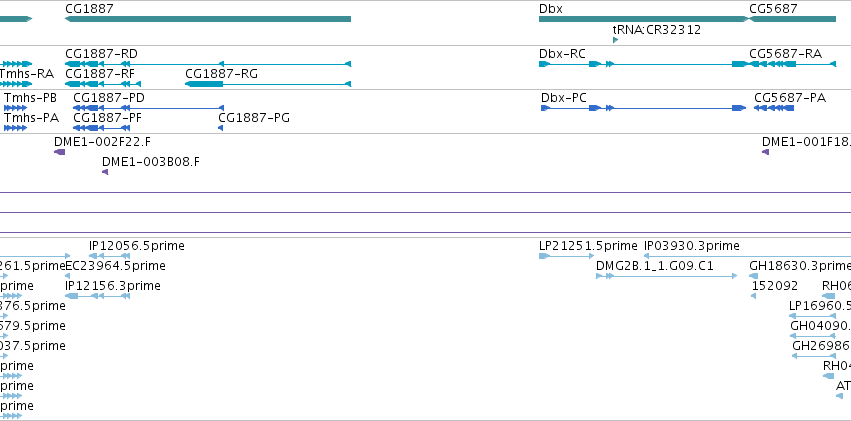
Task: Click the tRNA:CR32312 arrow marker
Action: pos(615,40)
